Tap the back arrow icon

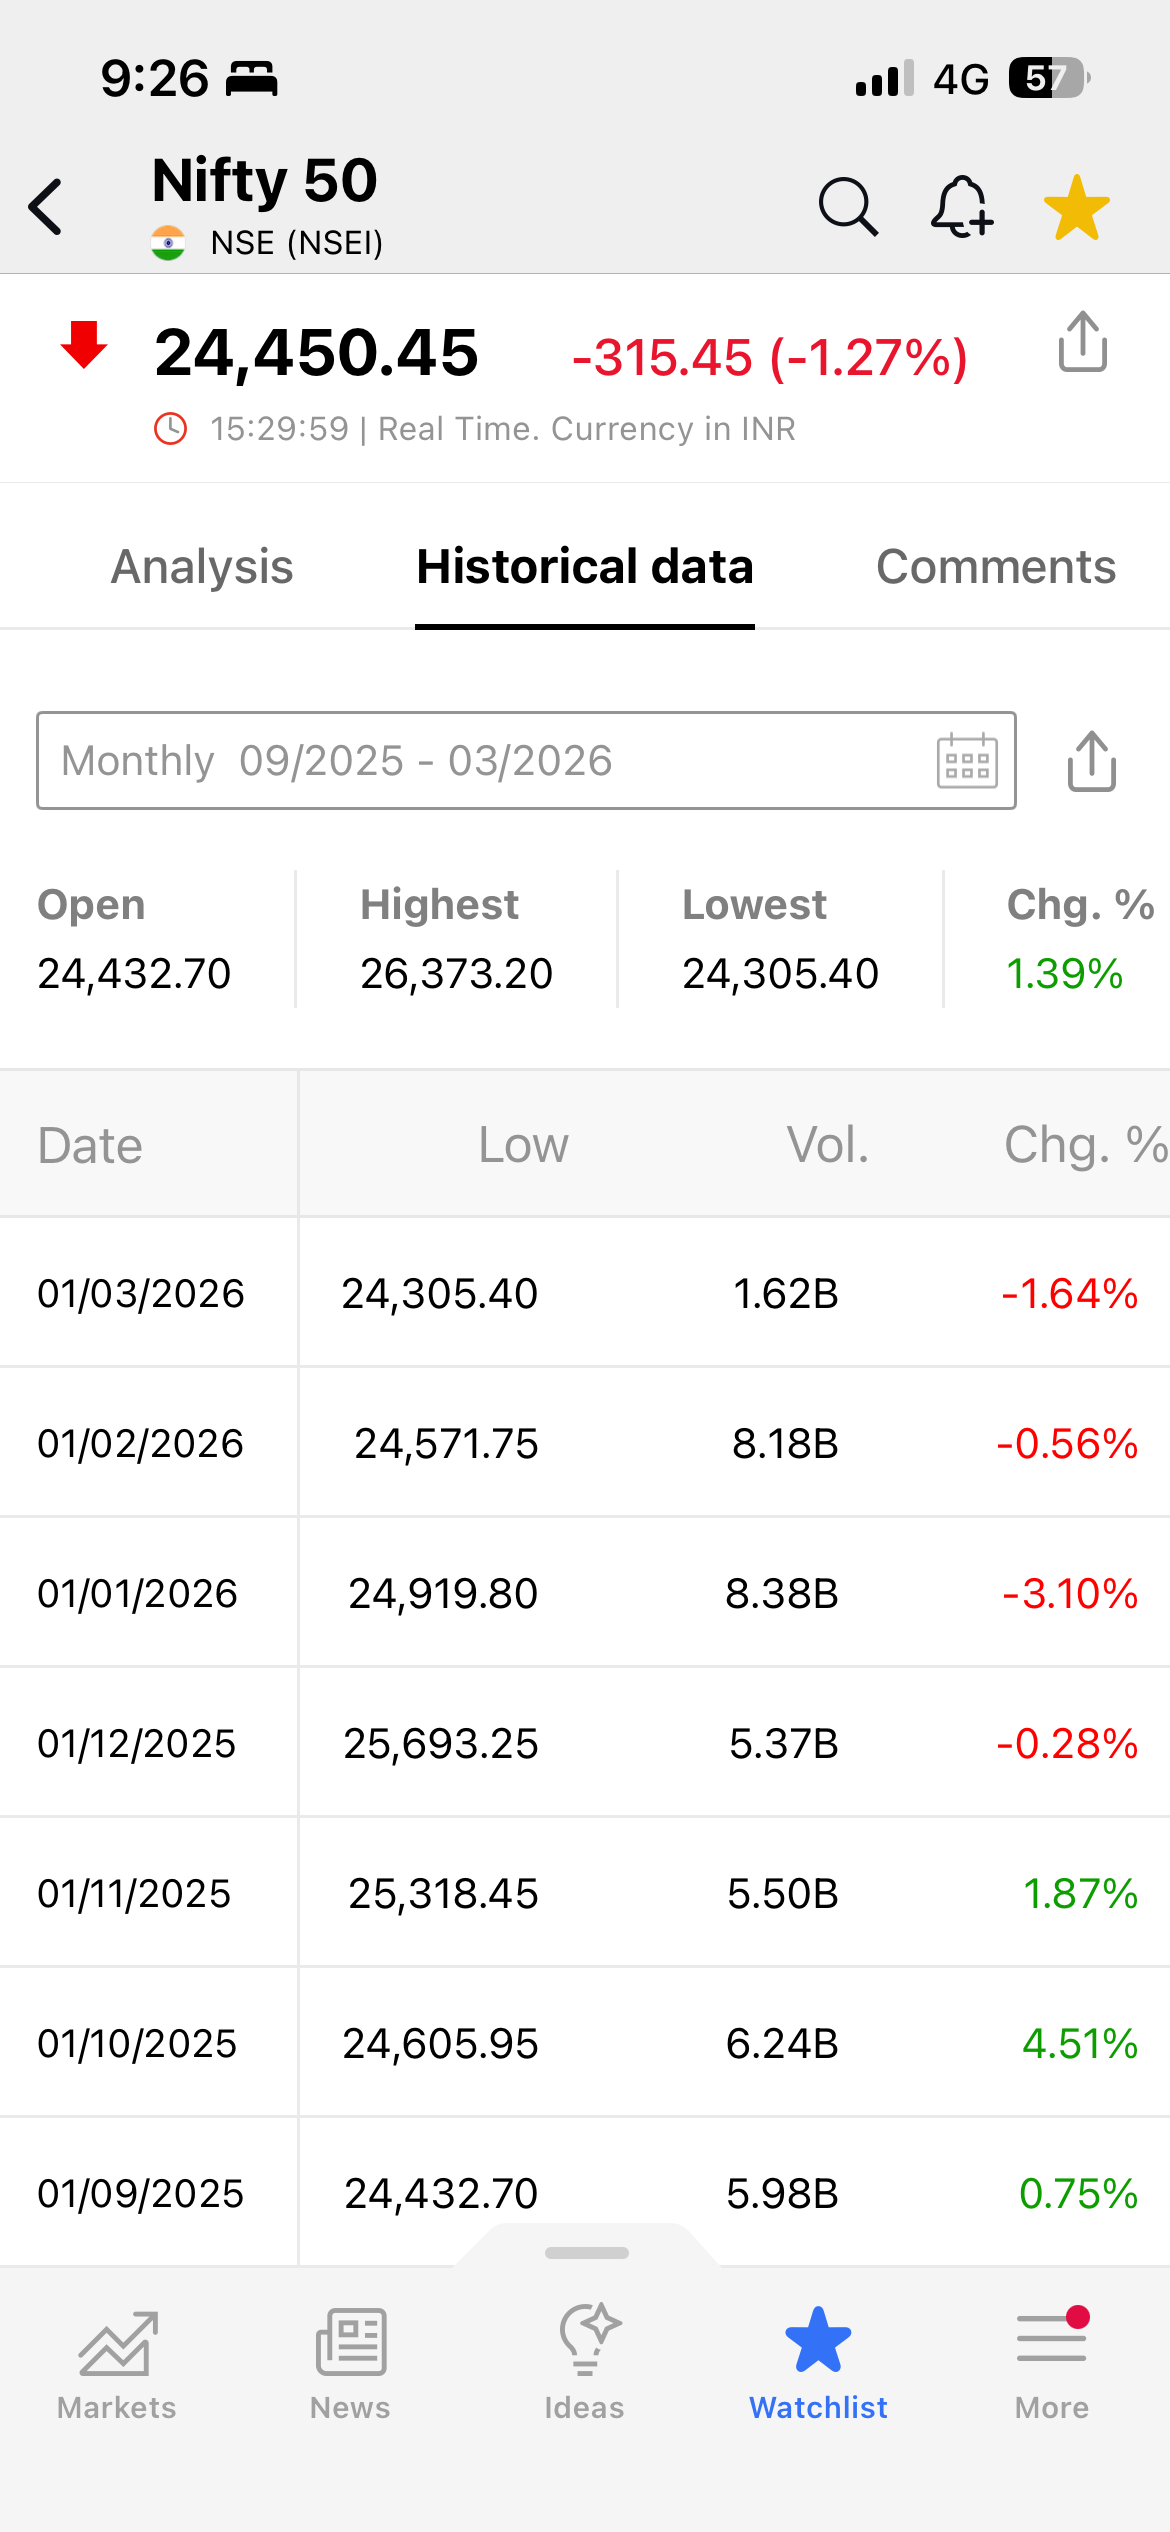[x=46, y=207]
